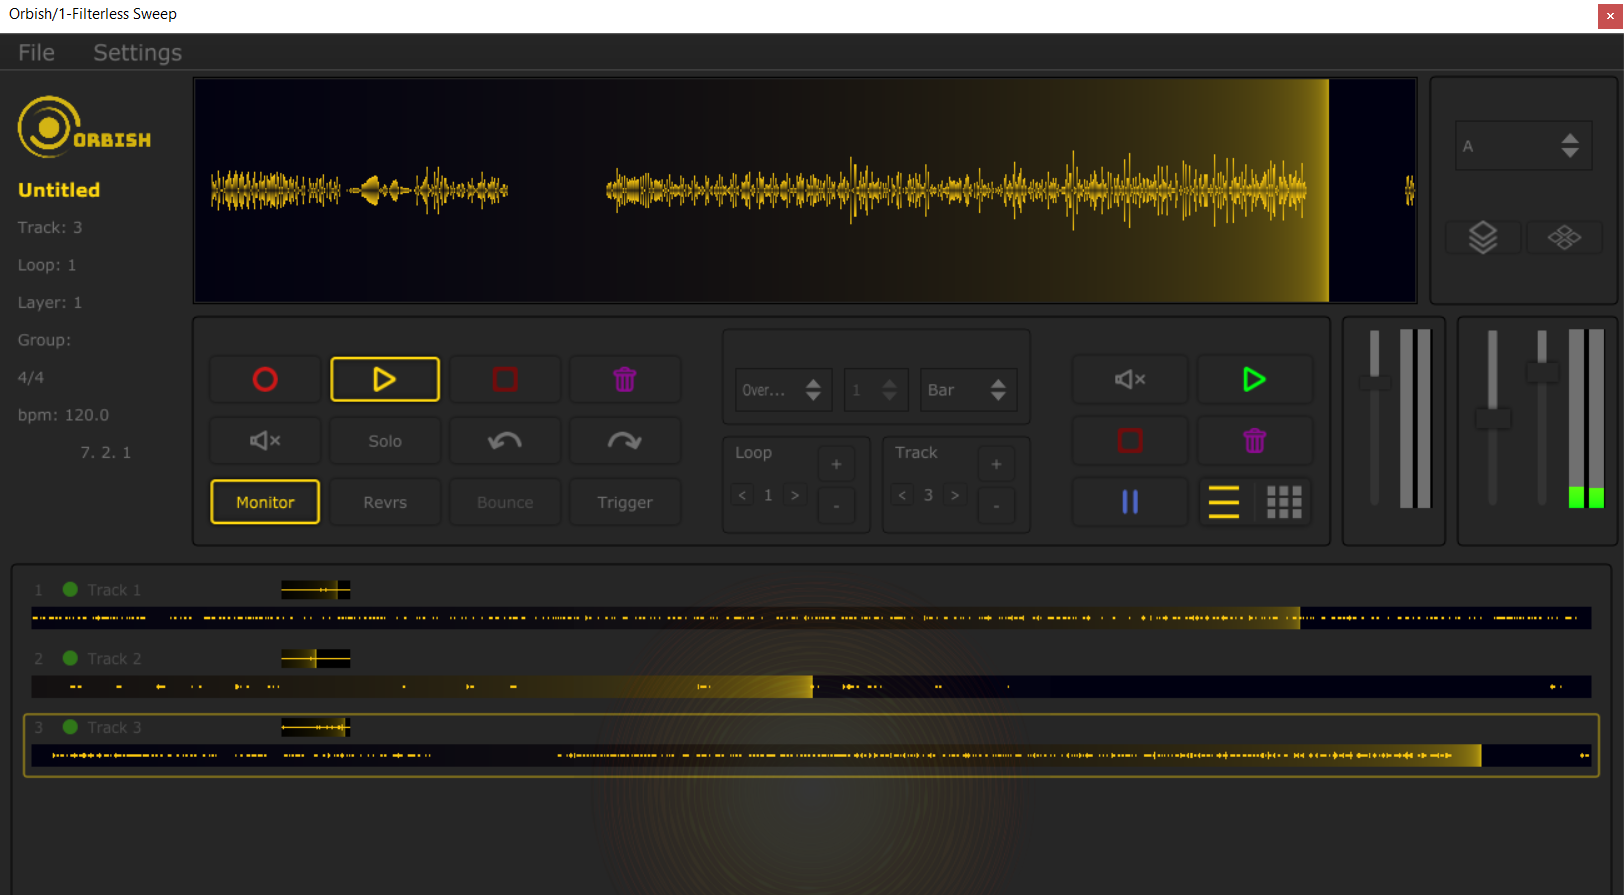Select the Track 3 label
Screen dimensions: 1624x895
point(114,728)
